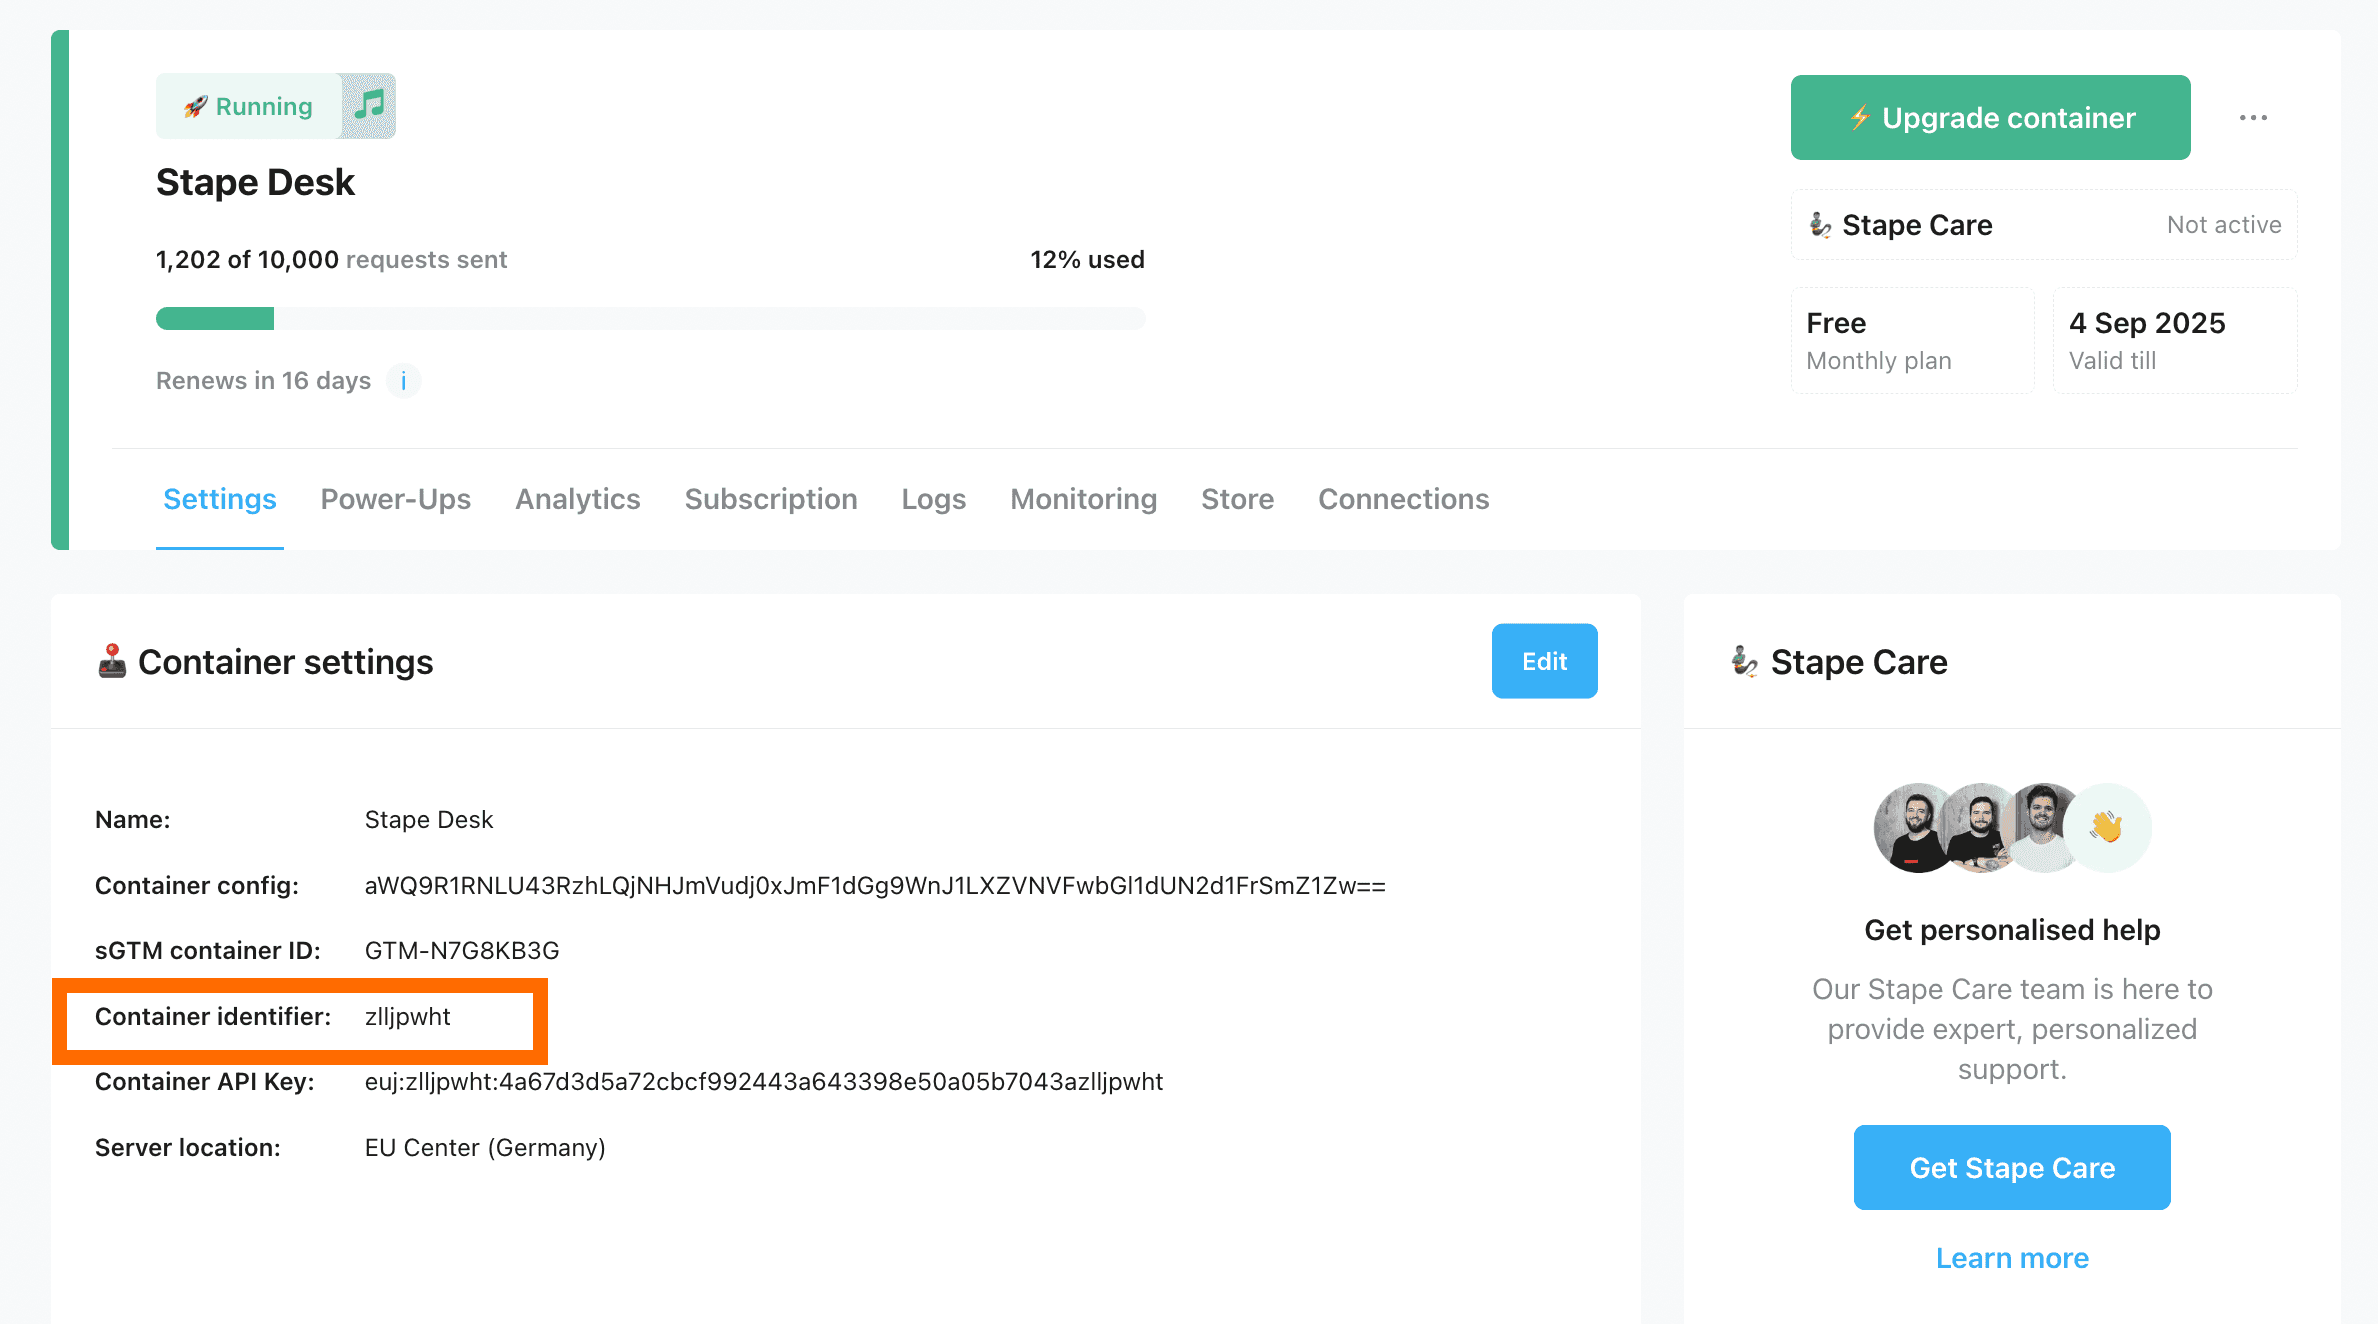
Task: View the Logs tab
Action: [x=933, y=499]
